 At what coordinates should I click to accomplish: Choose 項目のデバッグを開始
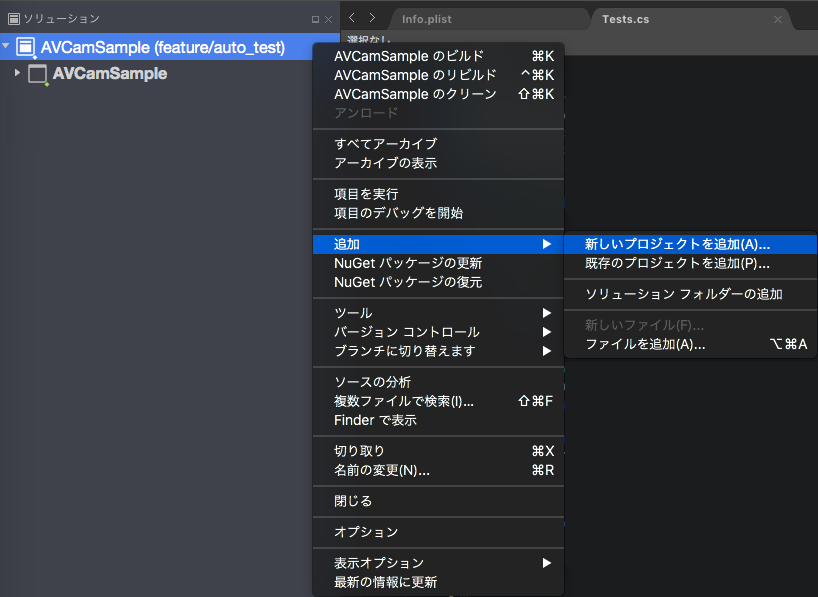pyautogui.click(x=438, y=213)
